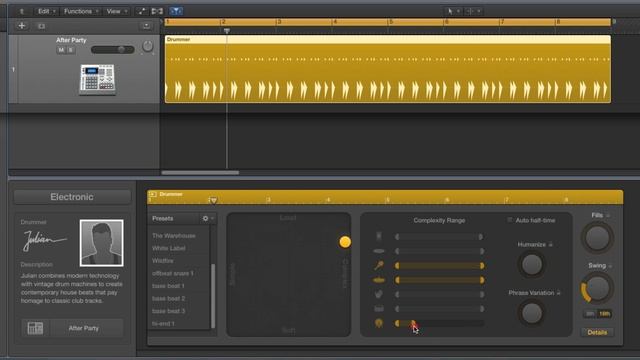Image resolution: width=640 pixels, height=360 pixels.
Task: Toggle the Flex icon in the toolbar
Action: pyautogui.click(x=157, y=11)
